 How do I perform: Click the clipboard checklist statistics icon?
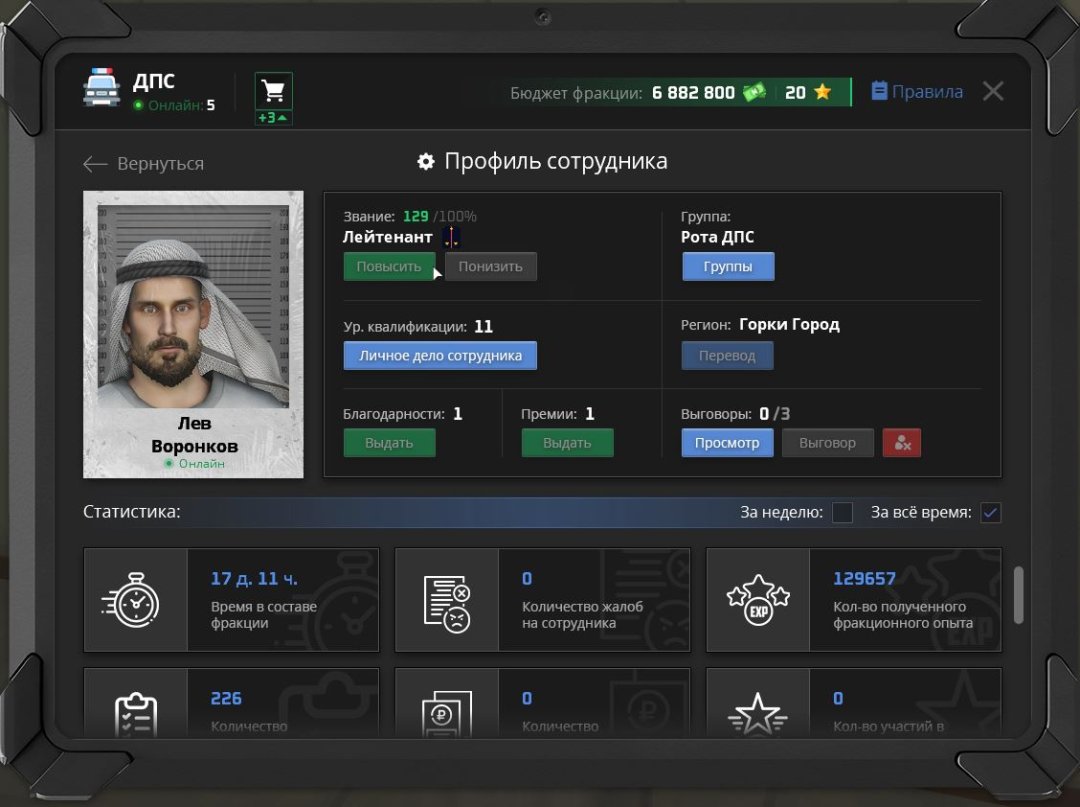(x=136, y=715)
